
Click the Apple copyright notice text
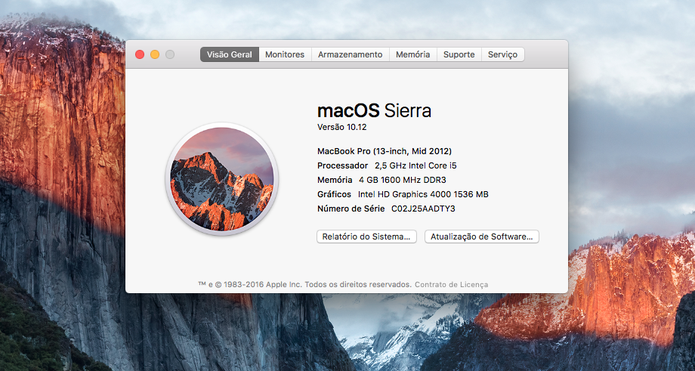pyautogui.click(x=305, y=285)
